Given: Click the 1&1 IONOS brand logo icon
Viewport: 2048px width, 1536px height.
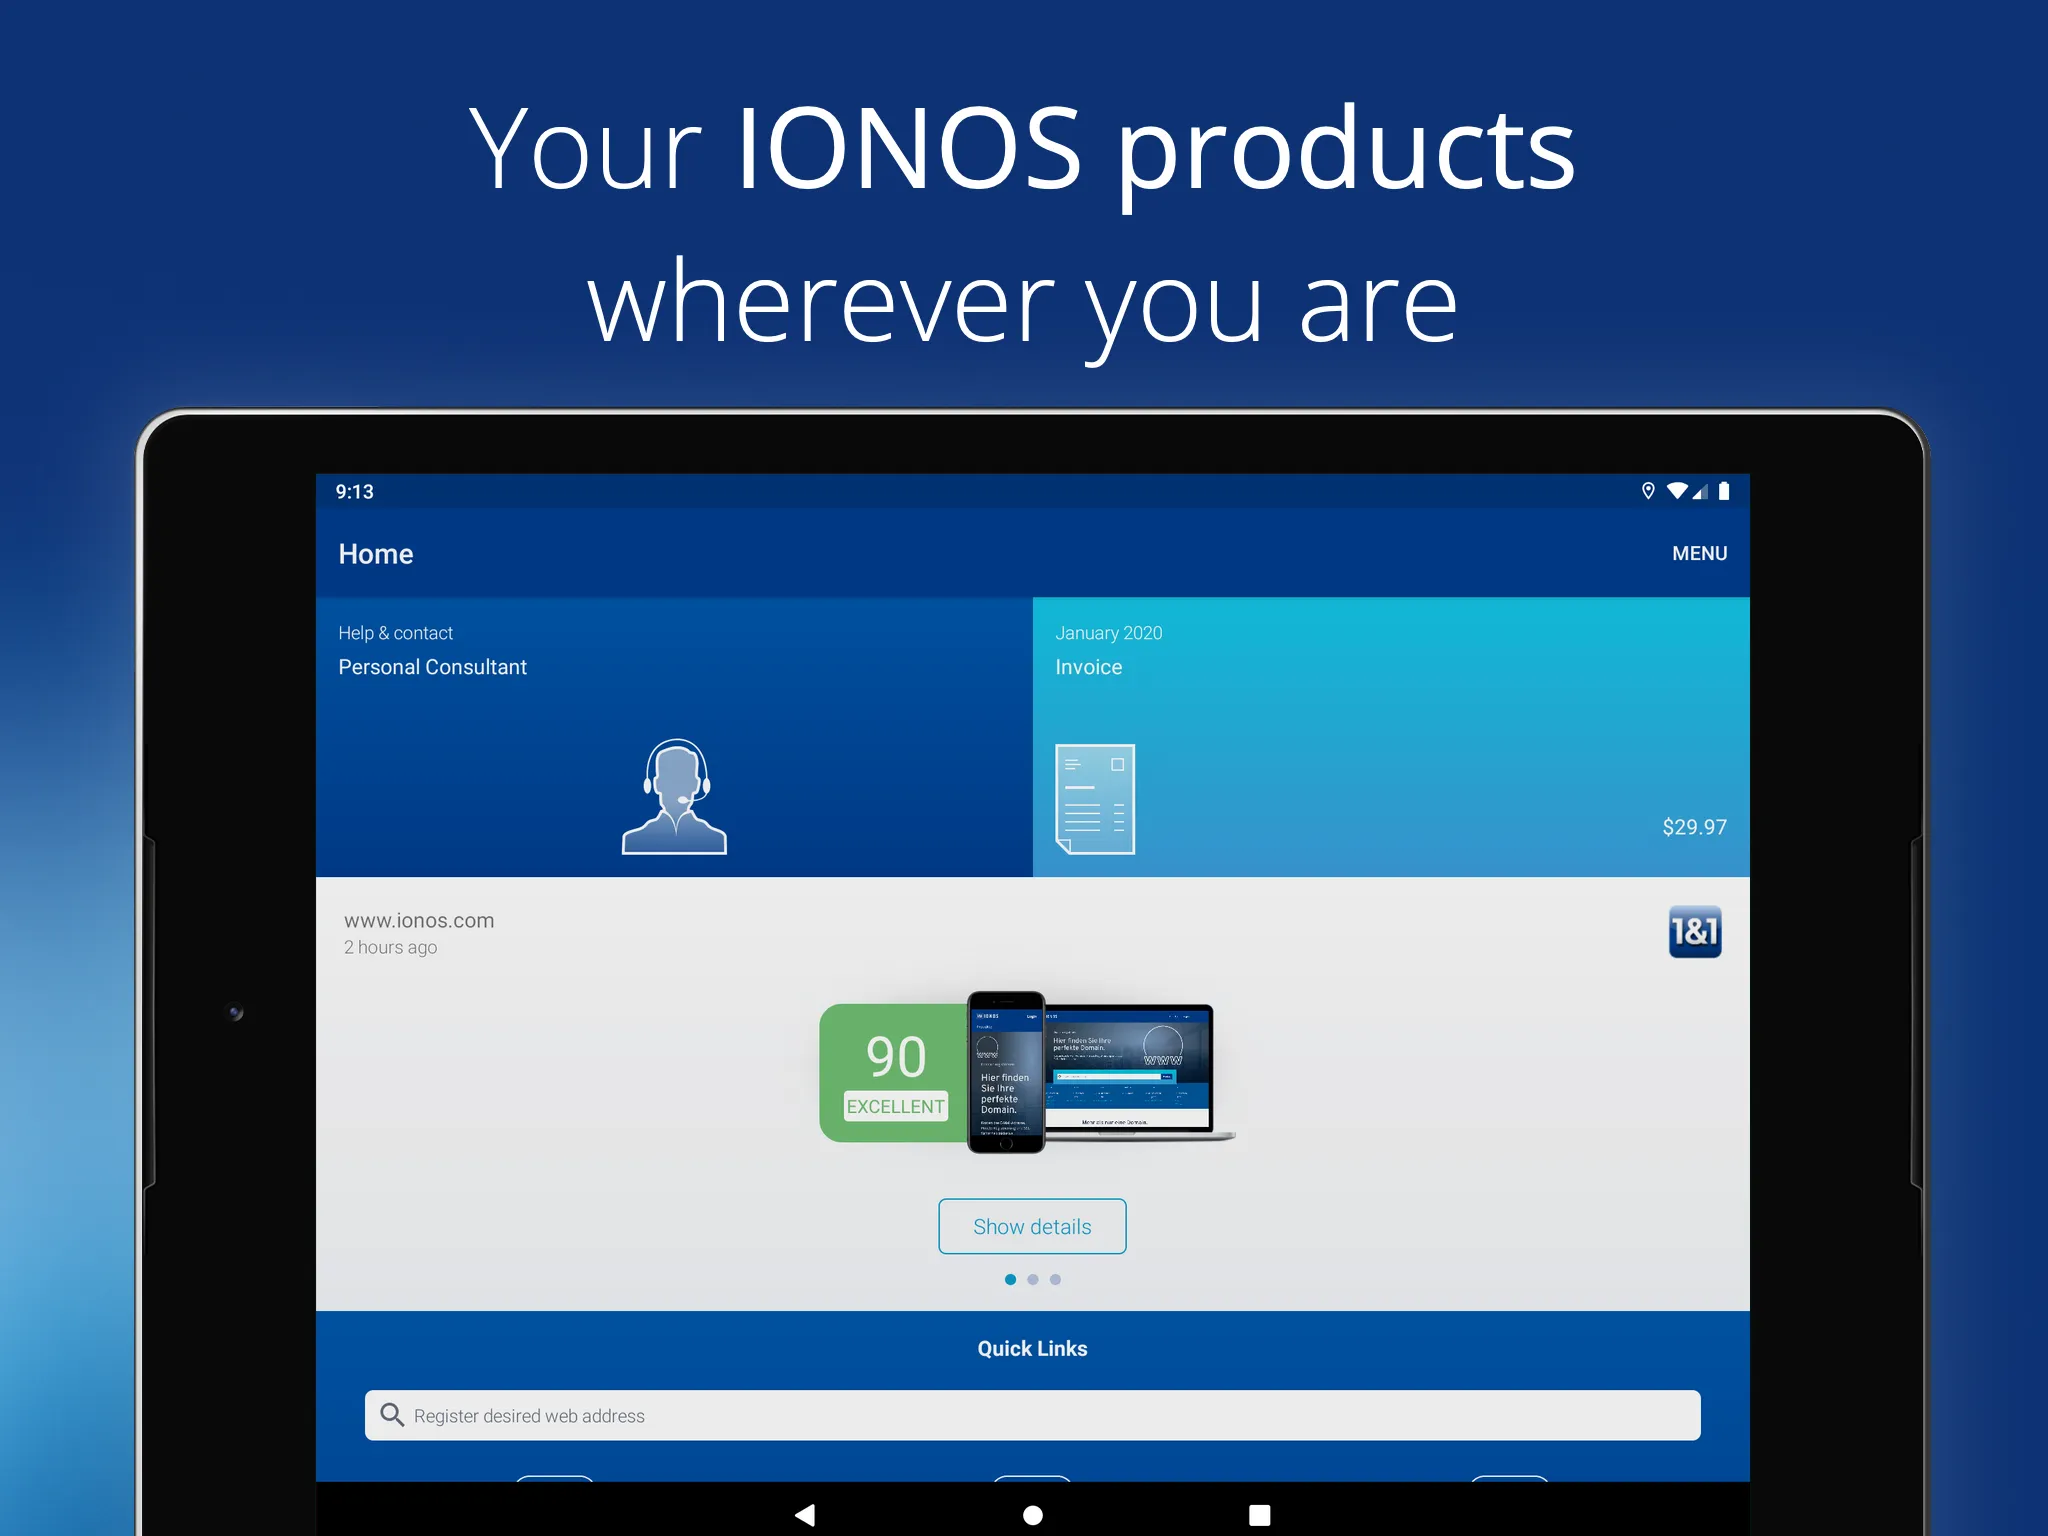Looking at the screenshot, I should click(x=1693, y=931).
